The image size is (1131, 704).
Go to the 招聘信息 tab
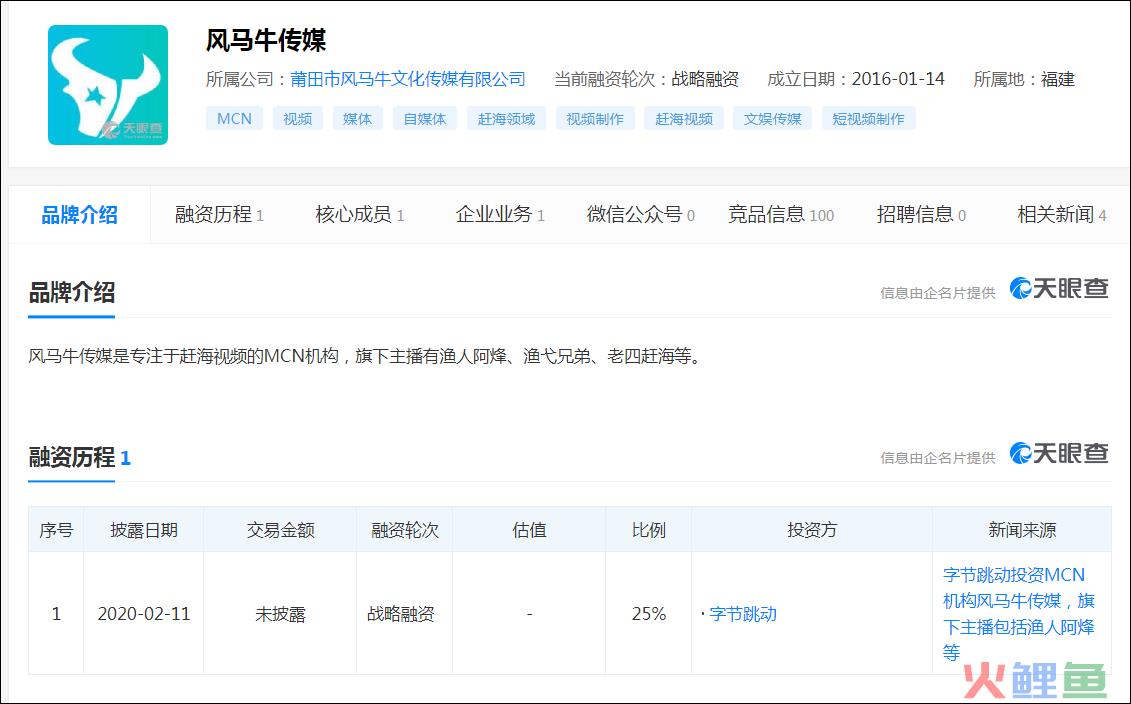(x=921, y=214)
